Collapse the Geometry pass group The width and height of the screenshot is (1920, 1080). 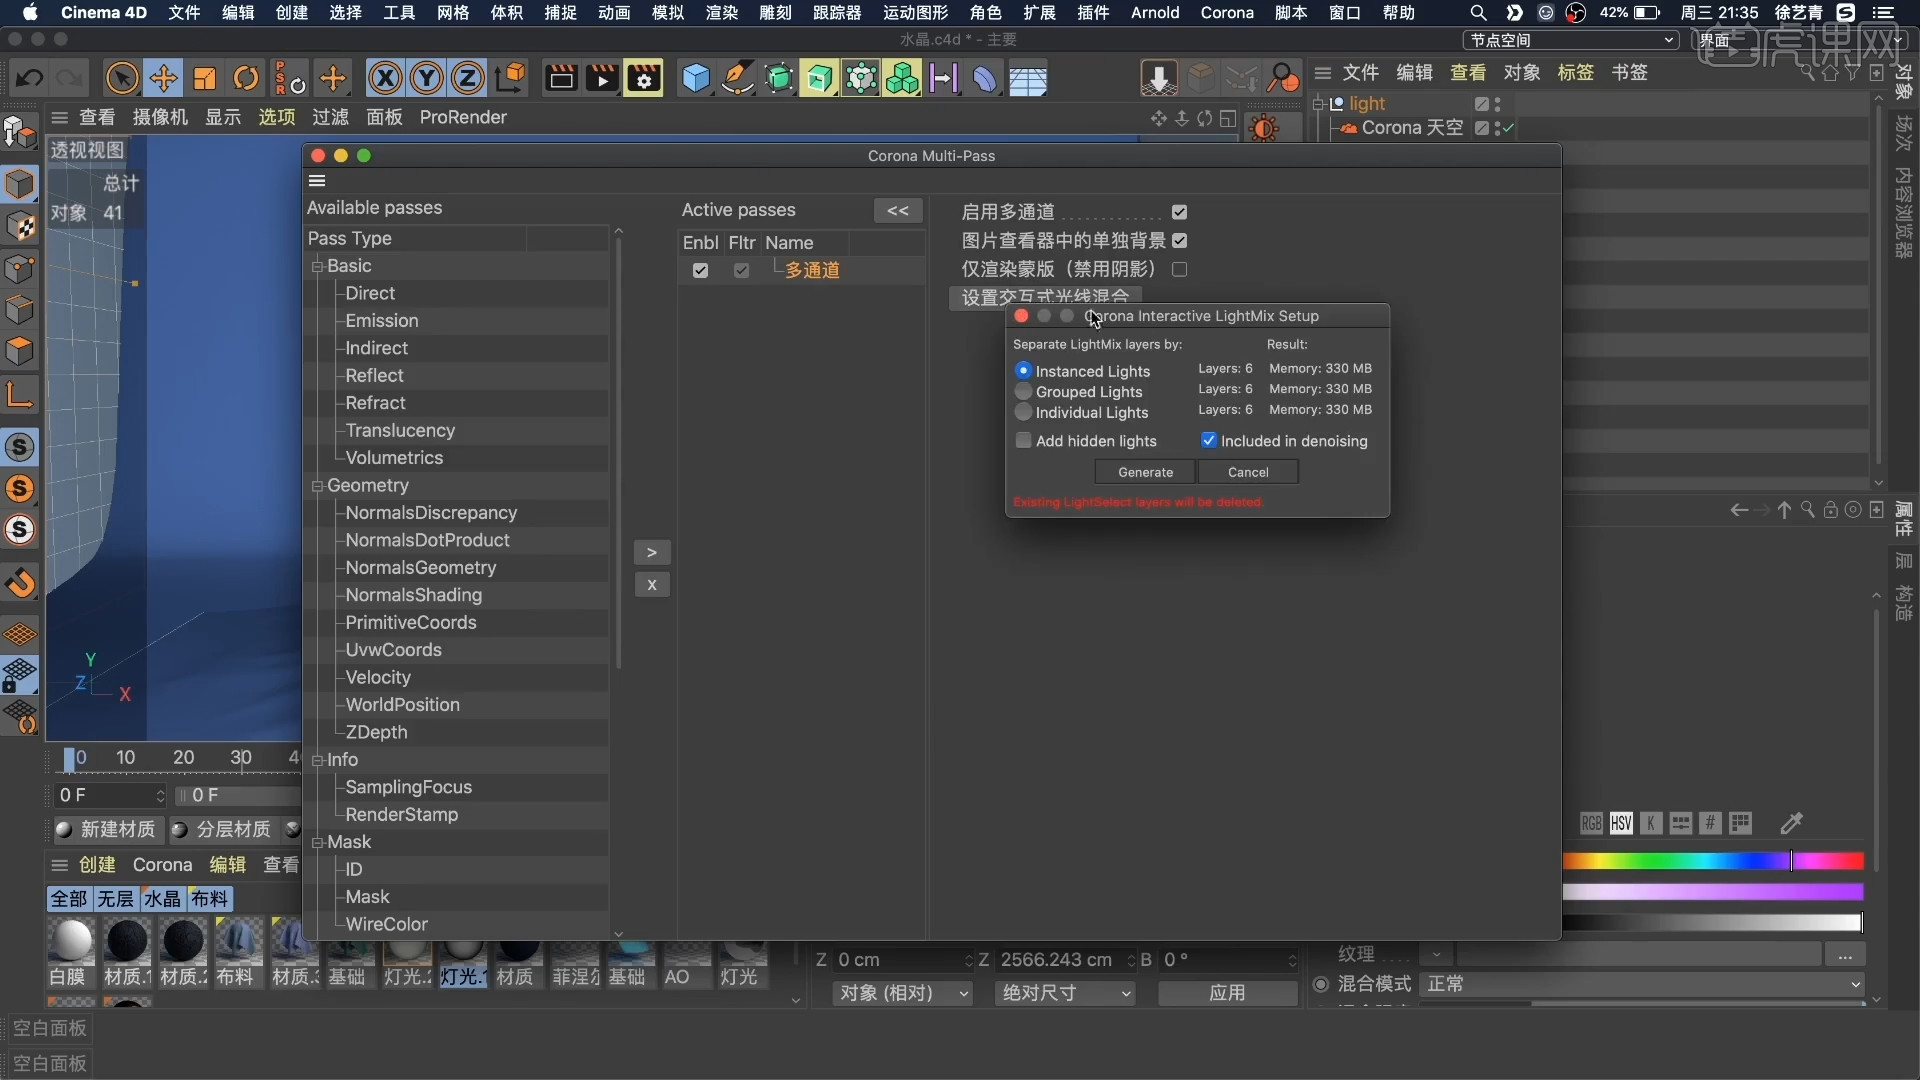pyautogui.click(x=318, y=486)
